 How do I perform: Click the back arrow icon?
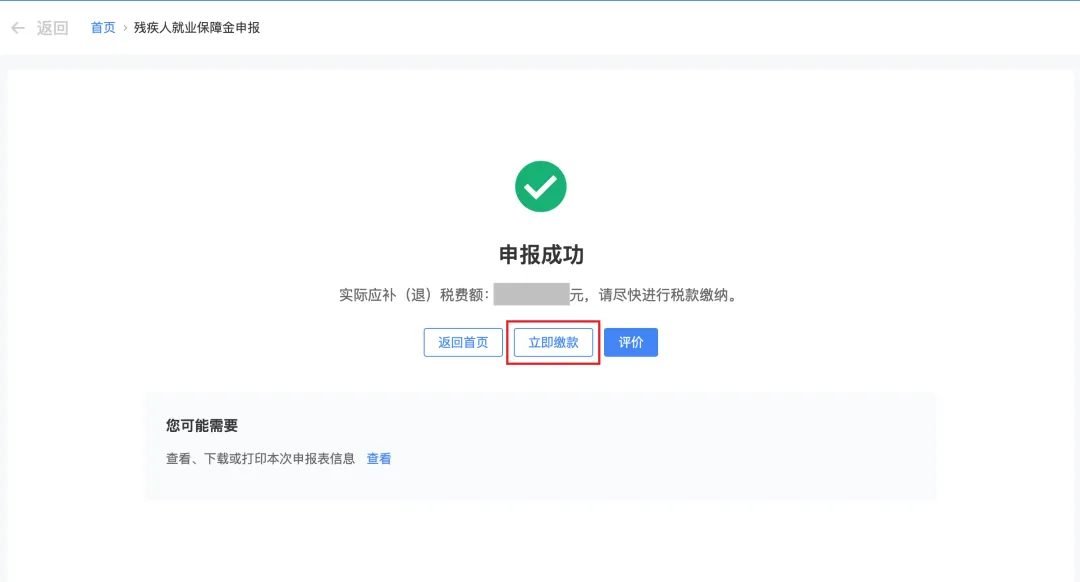pos(17,28)
